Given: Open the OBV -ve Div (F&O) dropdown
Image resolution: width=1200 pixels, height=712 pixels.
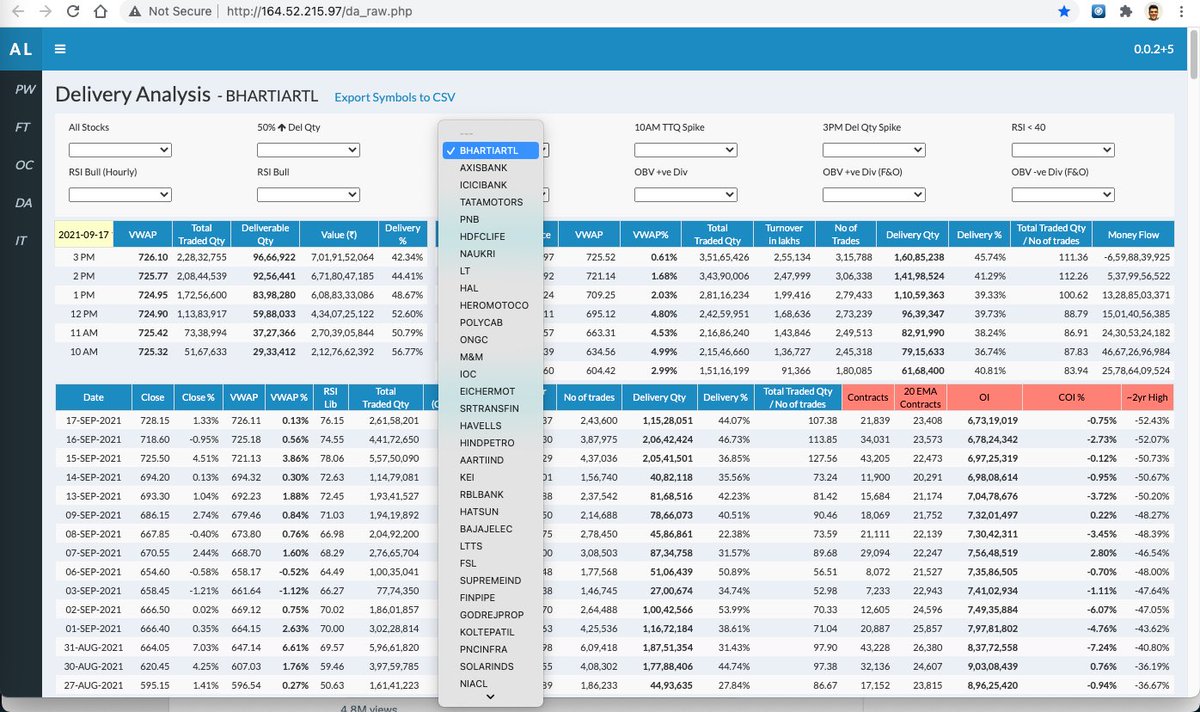Looking at the screenshot, I should click(x=1063, y=193).
